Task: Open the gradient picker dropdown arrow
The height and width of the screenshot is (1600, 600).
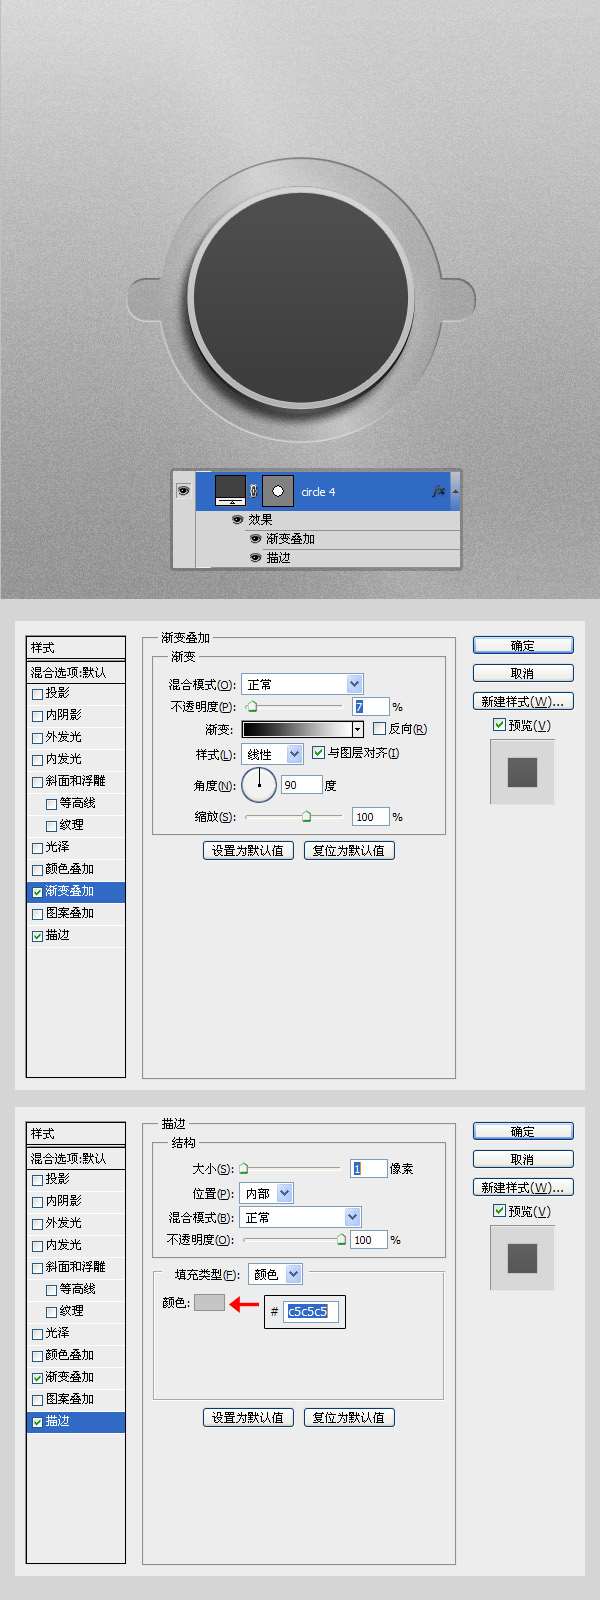Action: pyautogui.click(x=358, y=730)
